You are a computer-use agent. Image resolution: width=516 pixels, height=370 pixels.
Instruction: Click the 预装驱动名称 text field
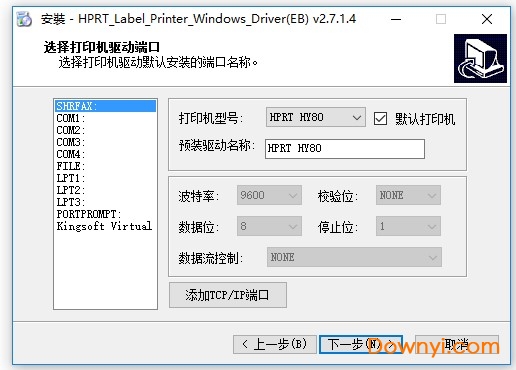(345, 149)
